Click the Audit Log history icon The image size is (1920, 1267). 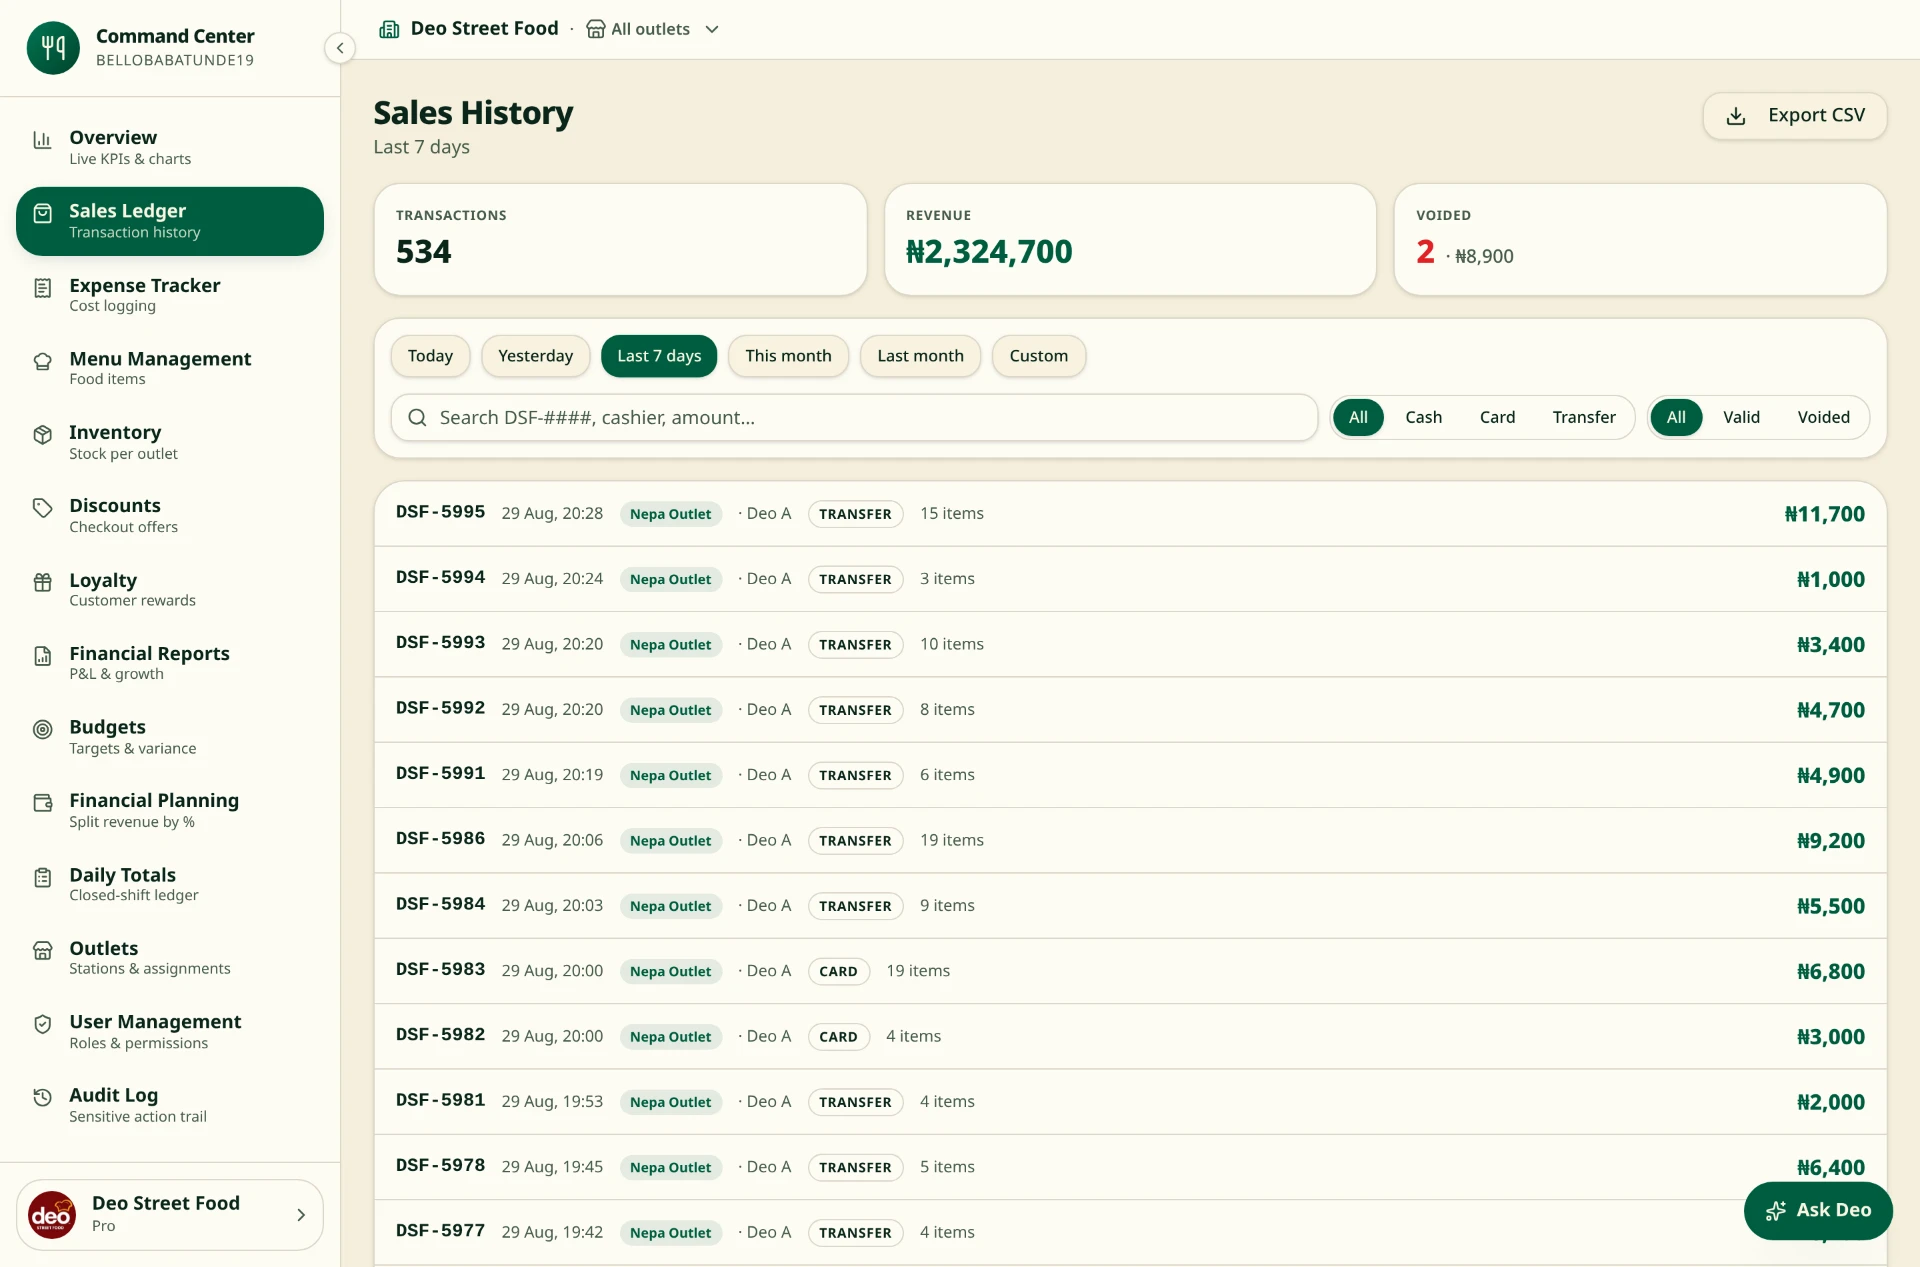(x=42, y=1098)
